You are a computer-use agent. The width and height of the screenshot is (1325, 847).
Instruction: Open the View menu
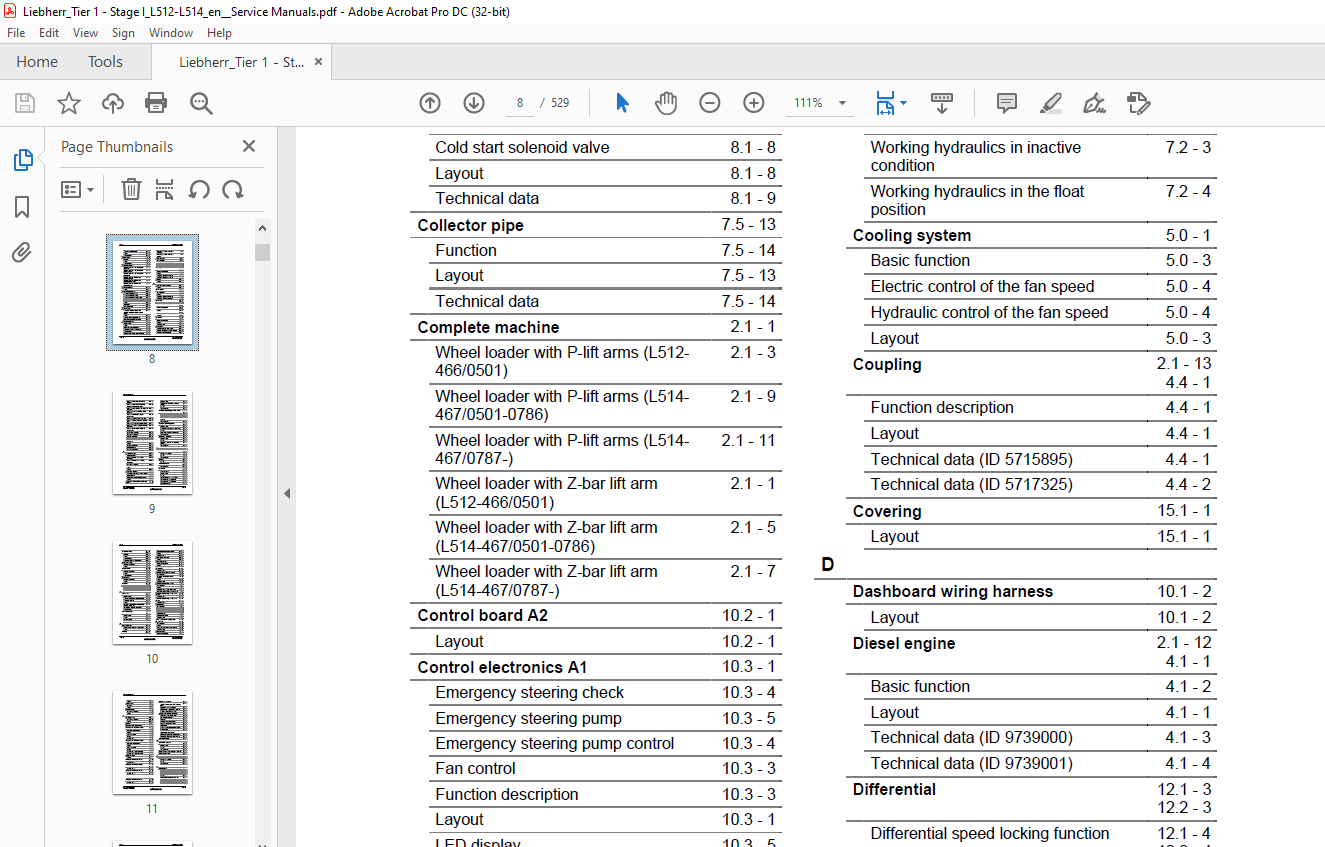tap(85, 33)
